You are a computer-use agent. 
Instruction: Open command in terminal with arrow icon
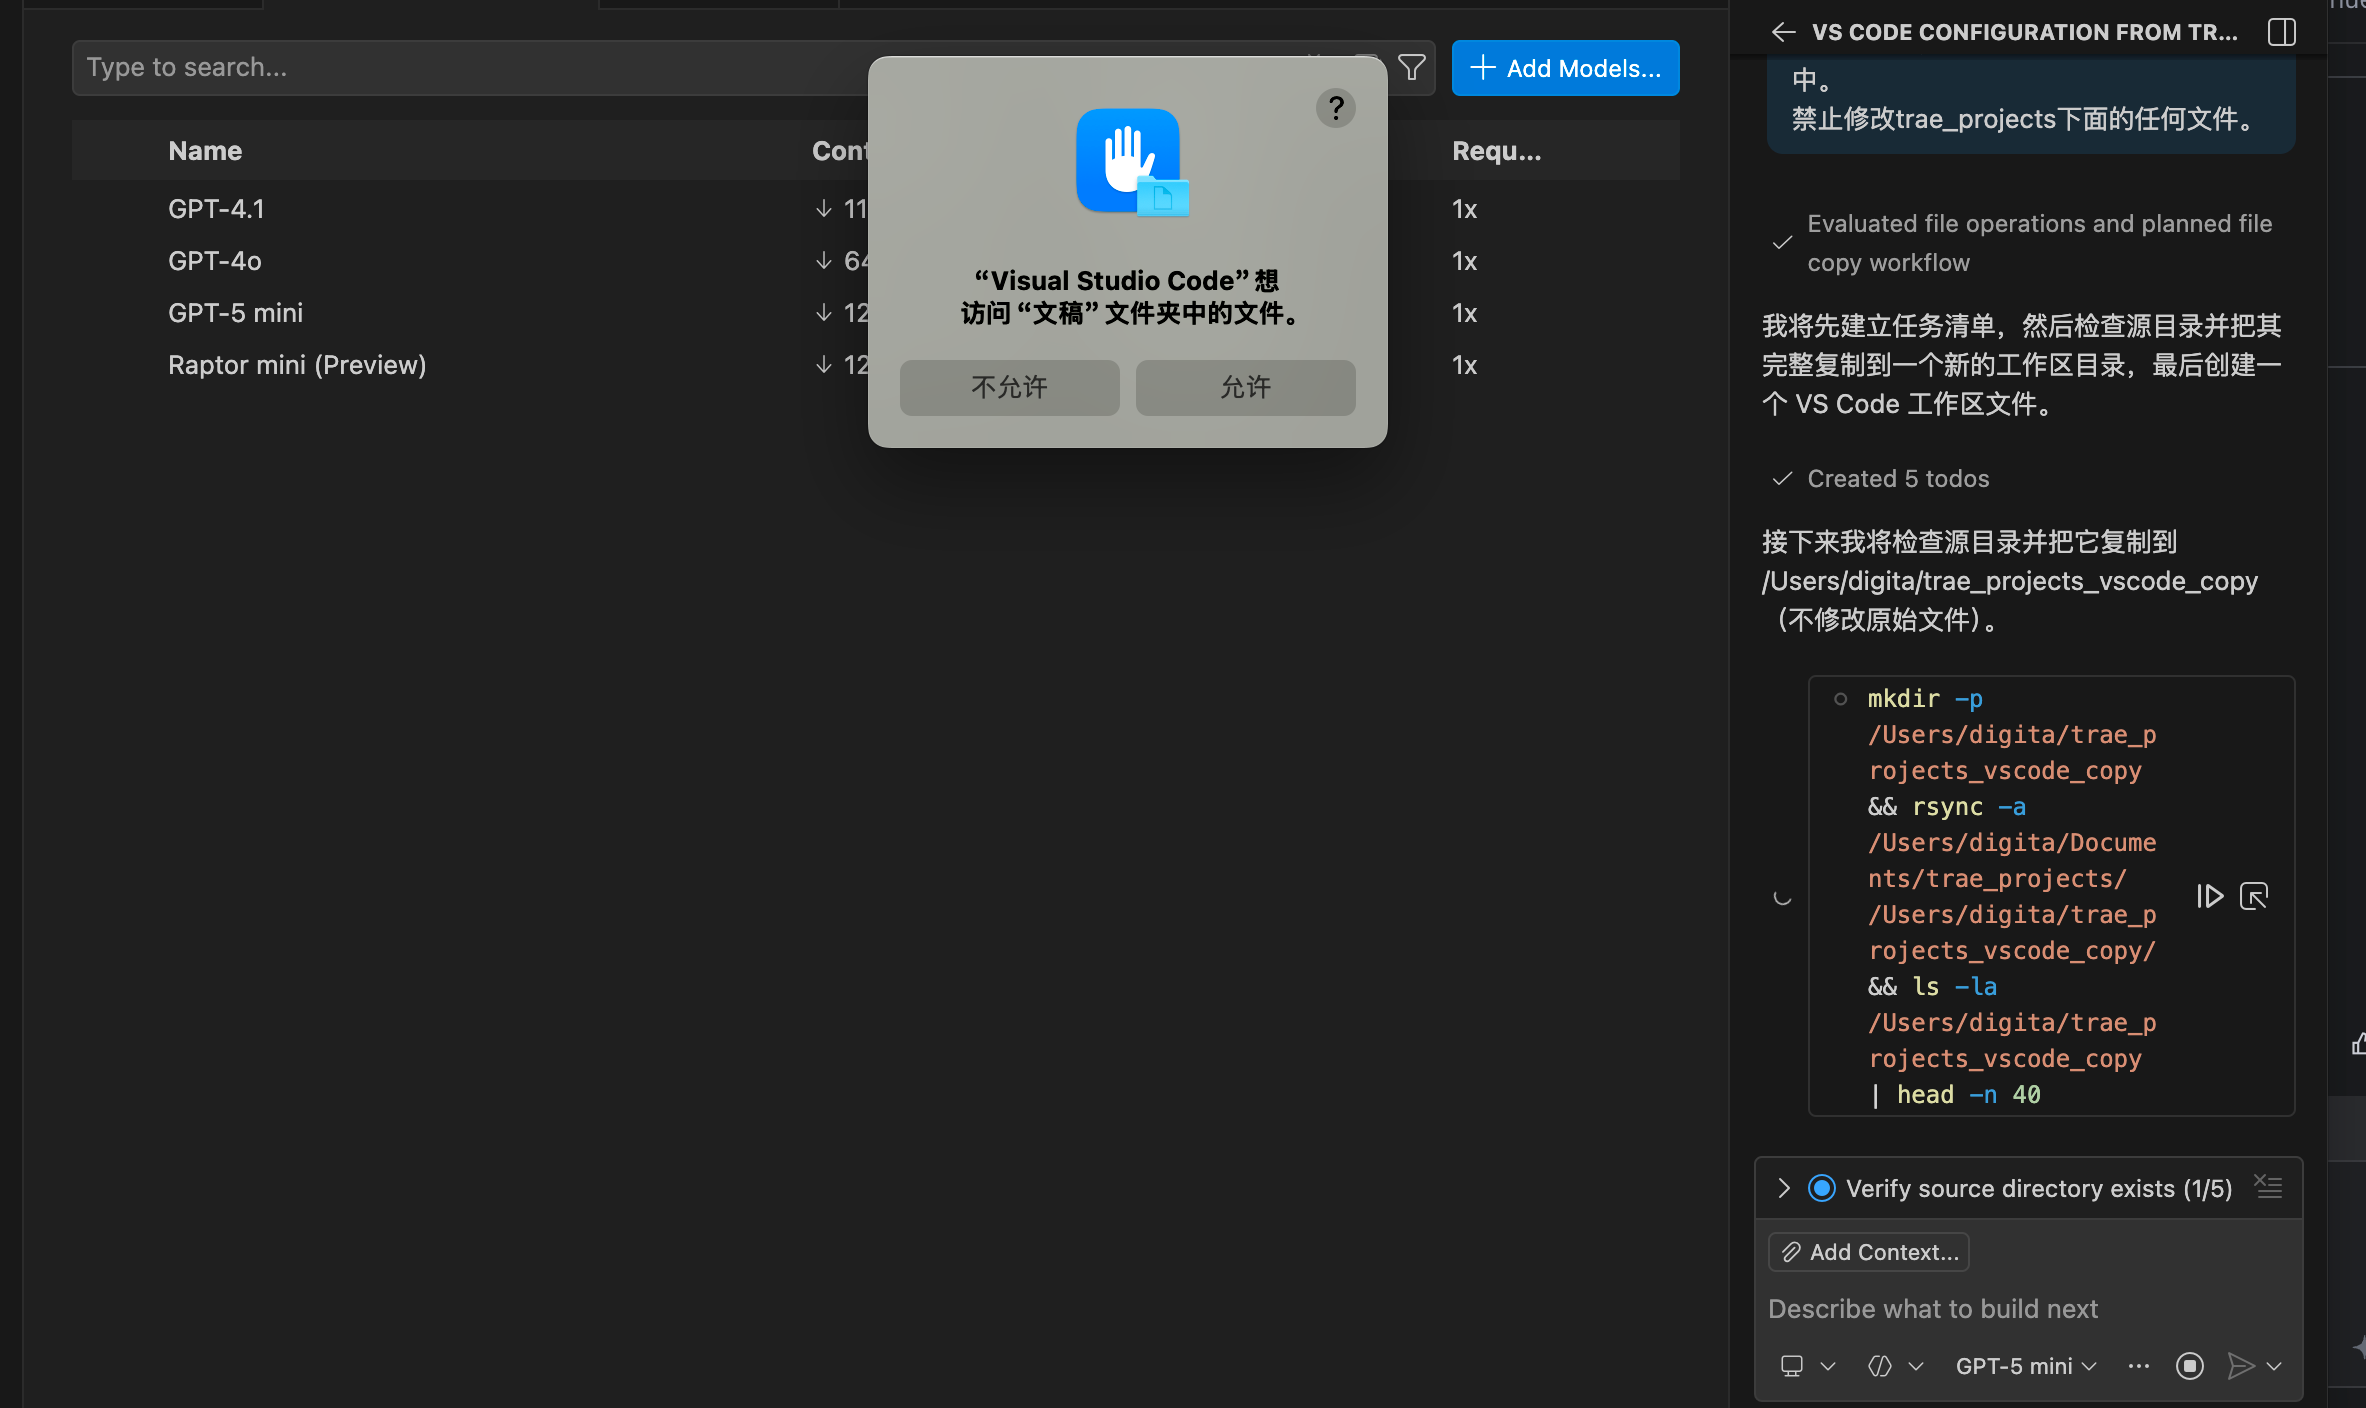coord(2254,896)
